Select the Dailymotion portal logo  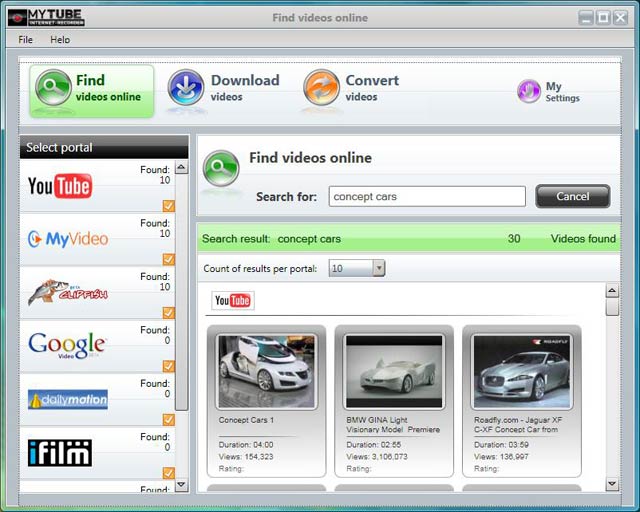68,399
